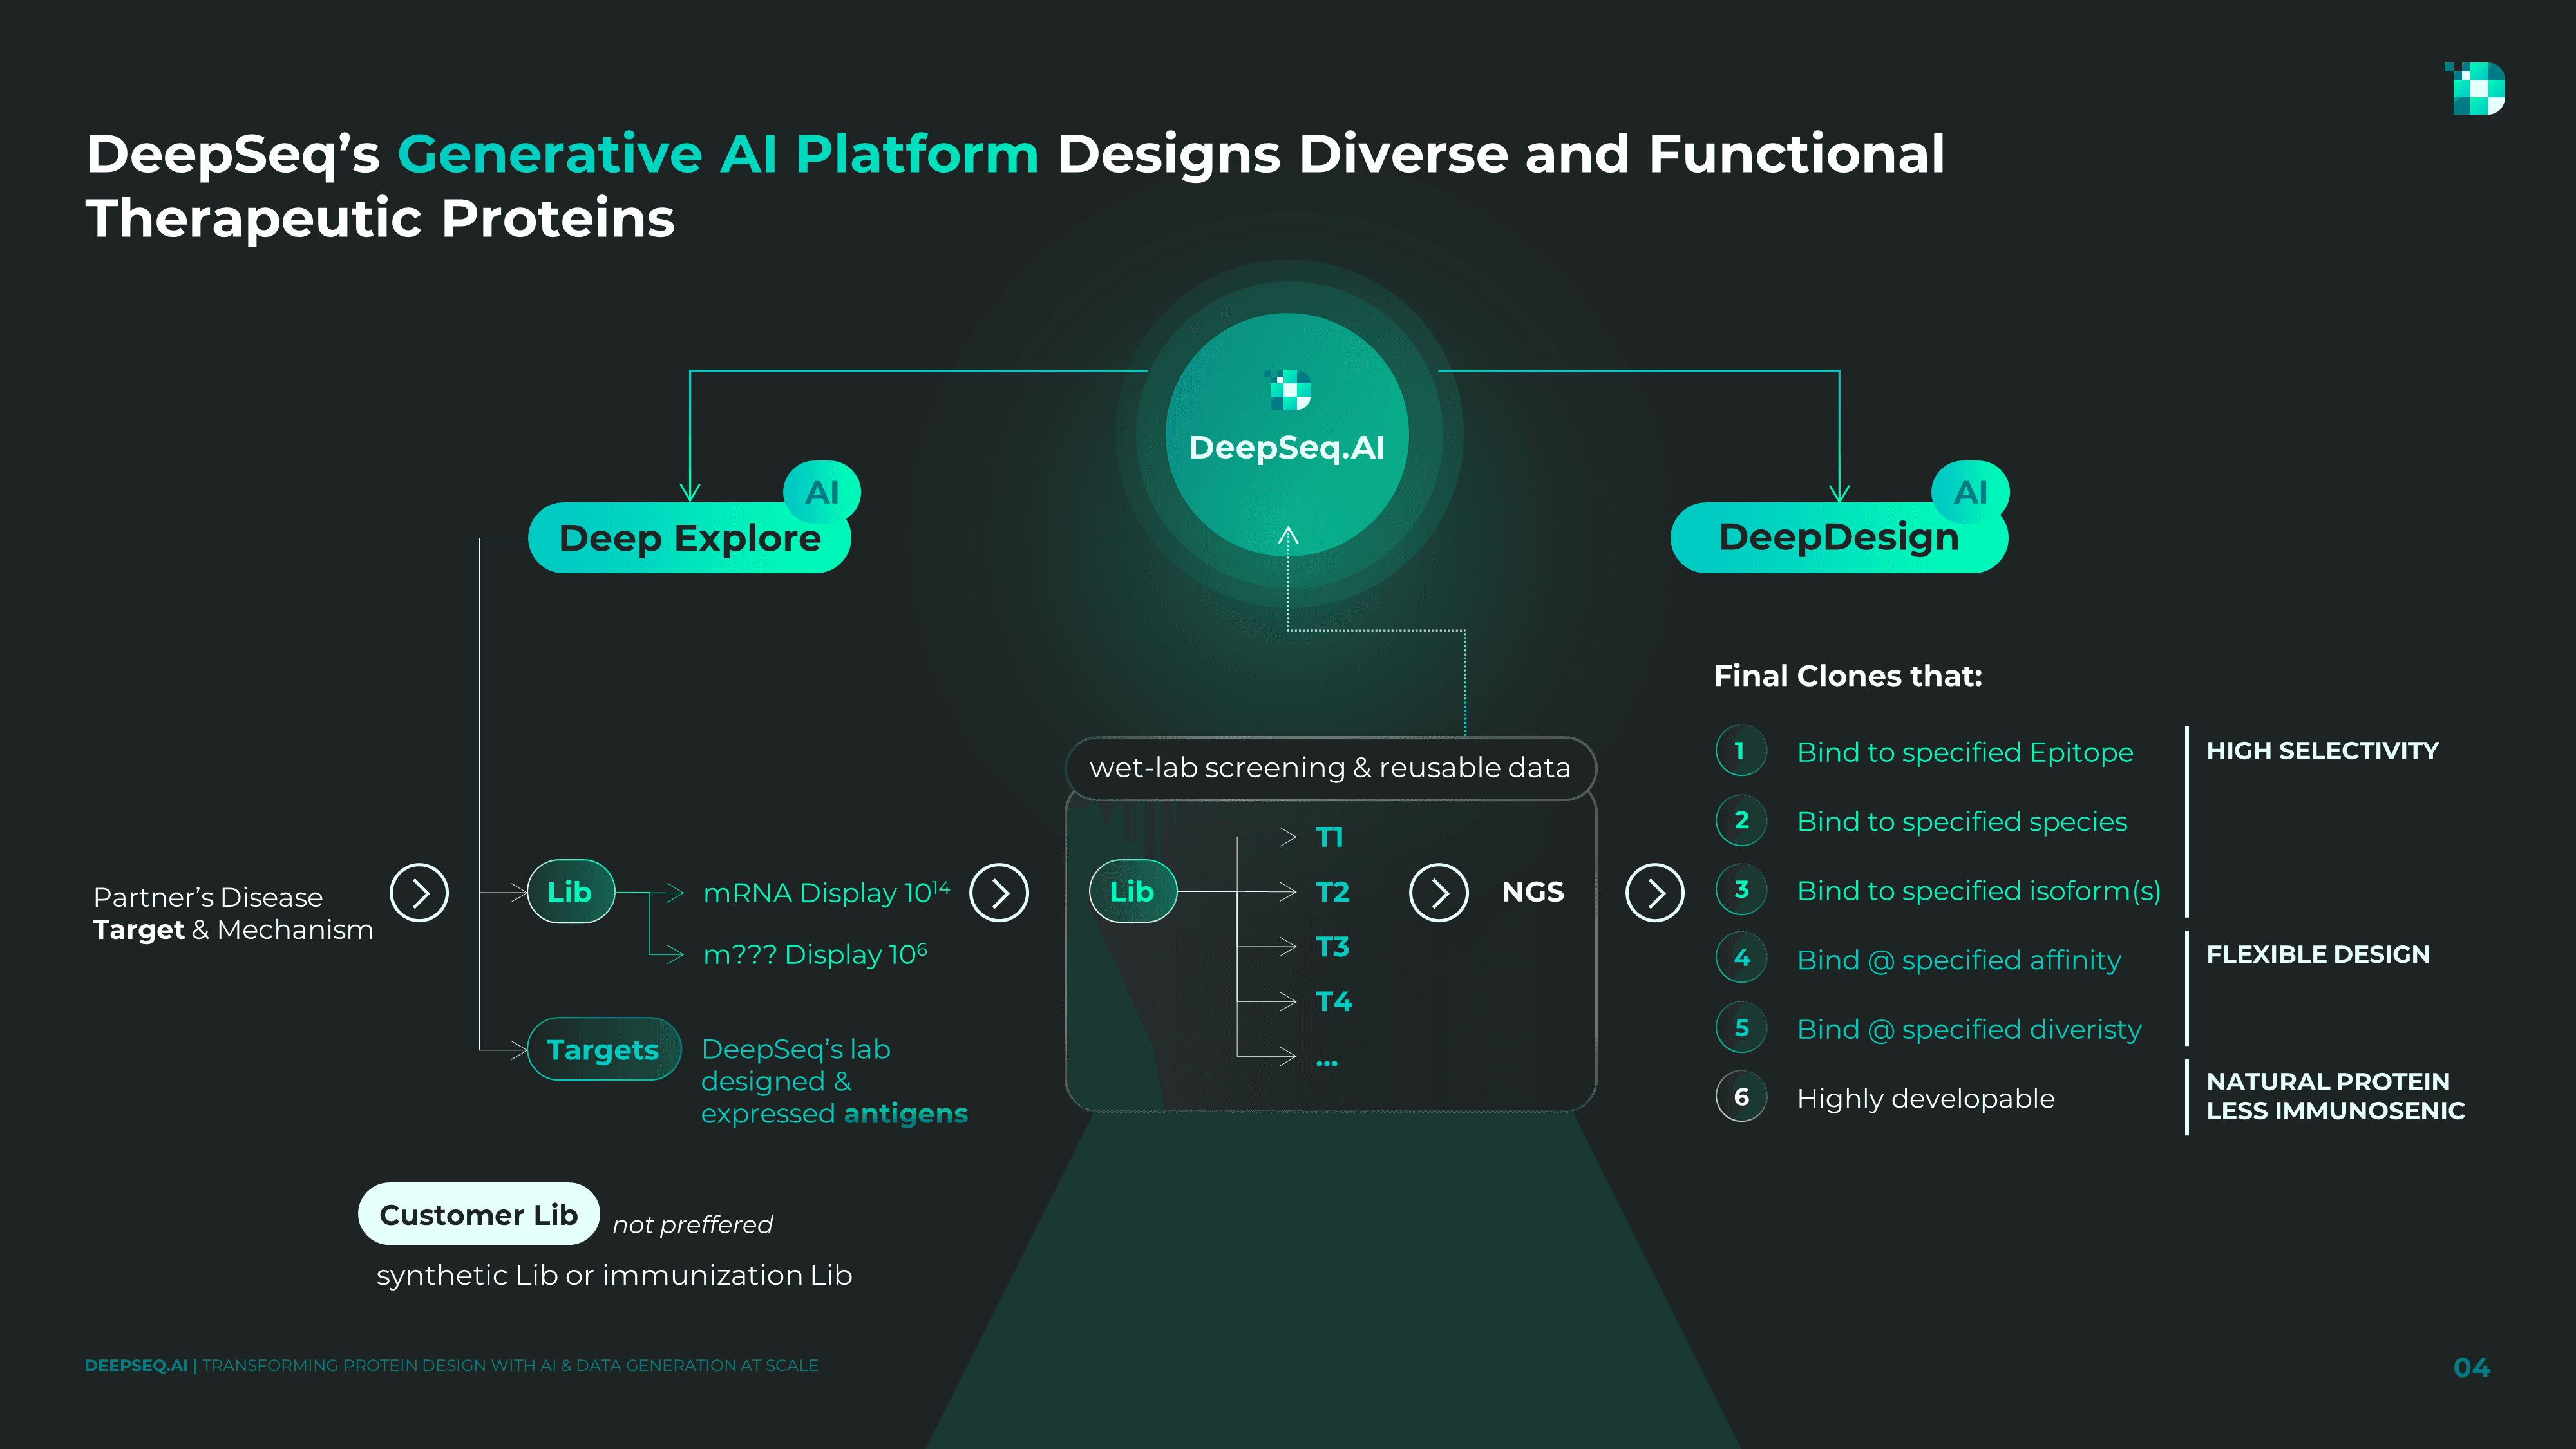
Task: Click Partner's Disease Target & Mechanism text
Action: click(x=233, y=913)
